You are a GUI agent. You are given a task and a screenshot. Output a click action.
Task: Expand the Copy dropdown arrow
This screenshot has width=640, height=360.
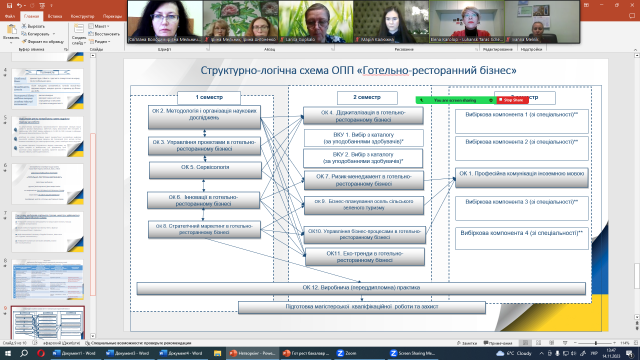pyautogui.click(x=54, y=34)
